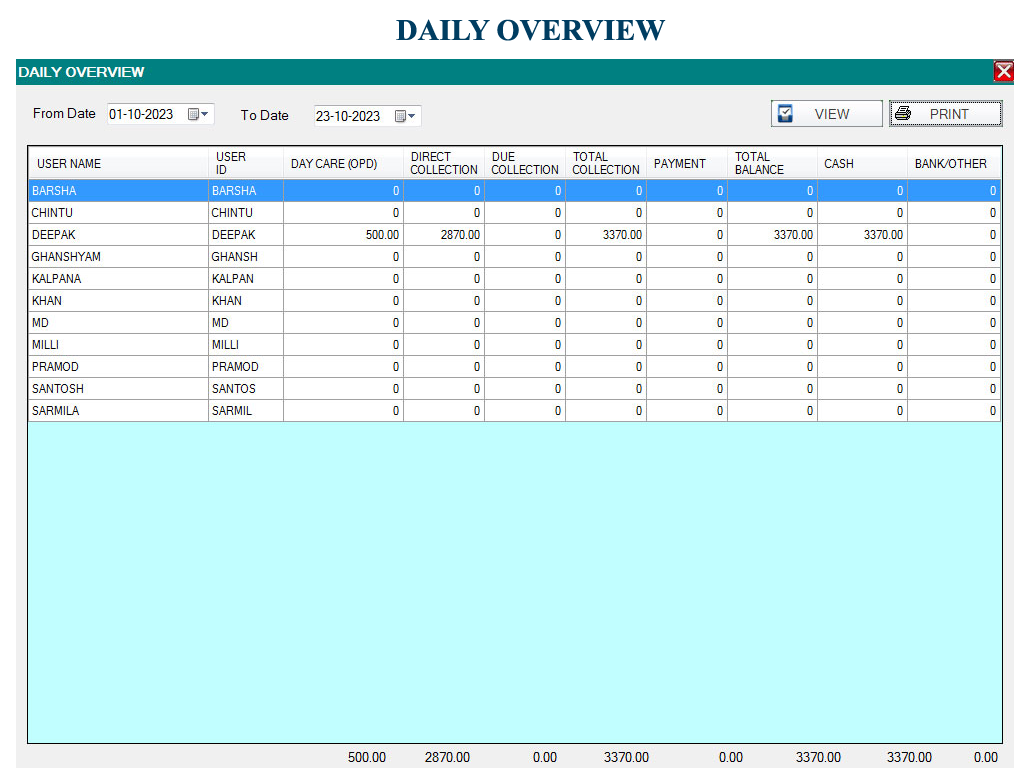Click the VIEW button
Image resolution: width=1024 pixels, height=768 pixels.
827,114
